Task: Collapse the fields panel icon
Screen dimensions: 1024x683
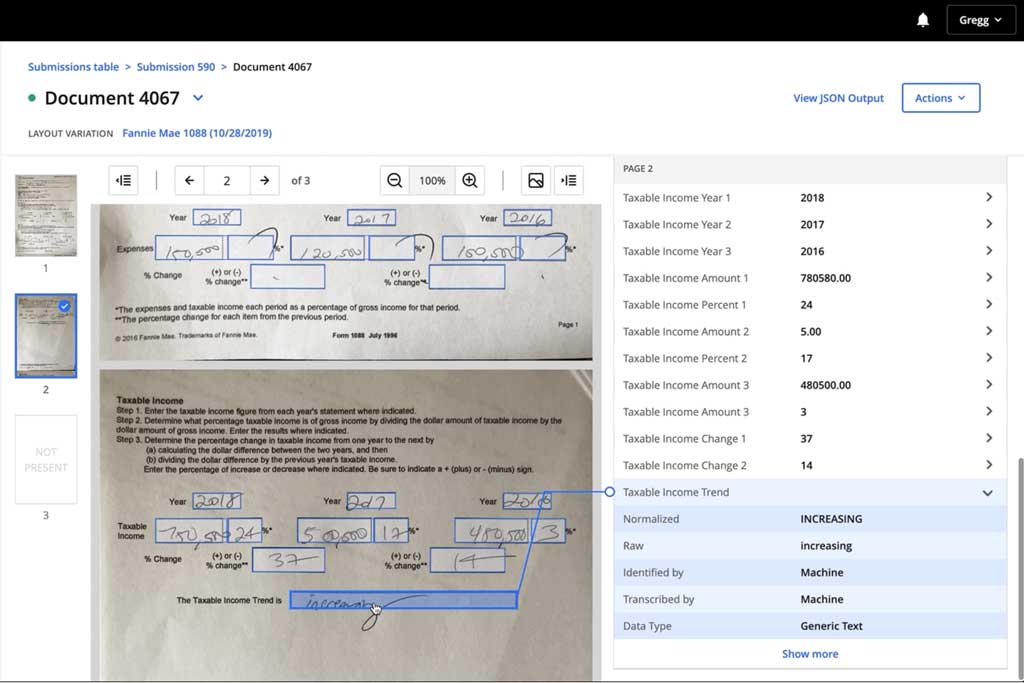Action: click(569, 180)
